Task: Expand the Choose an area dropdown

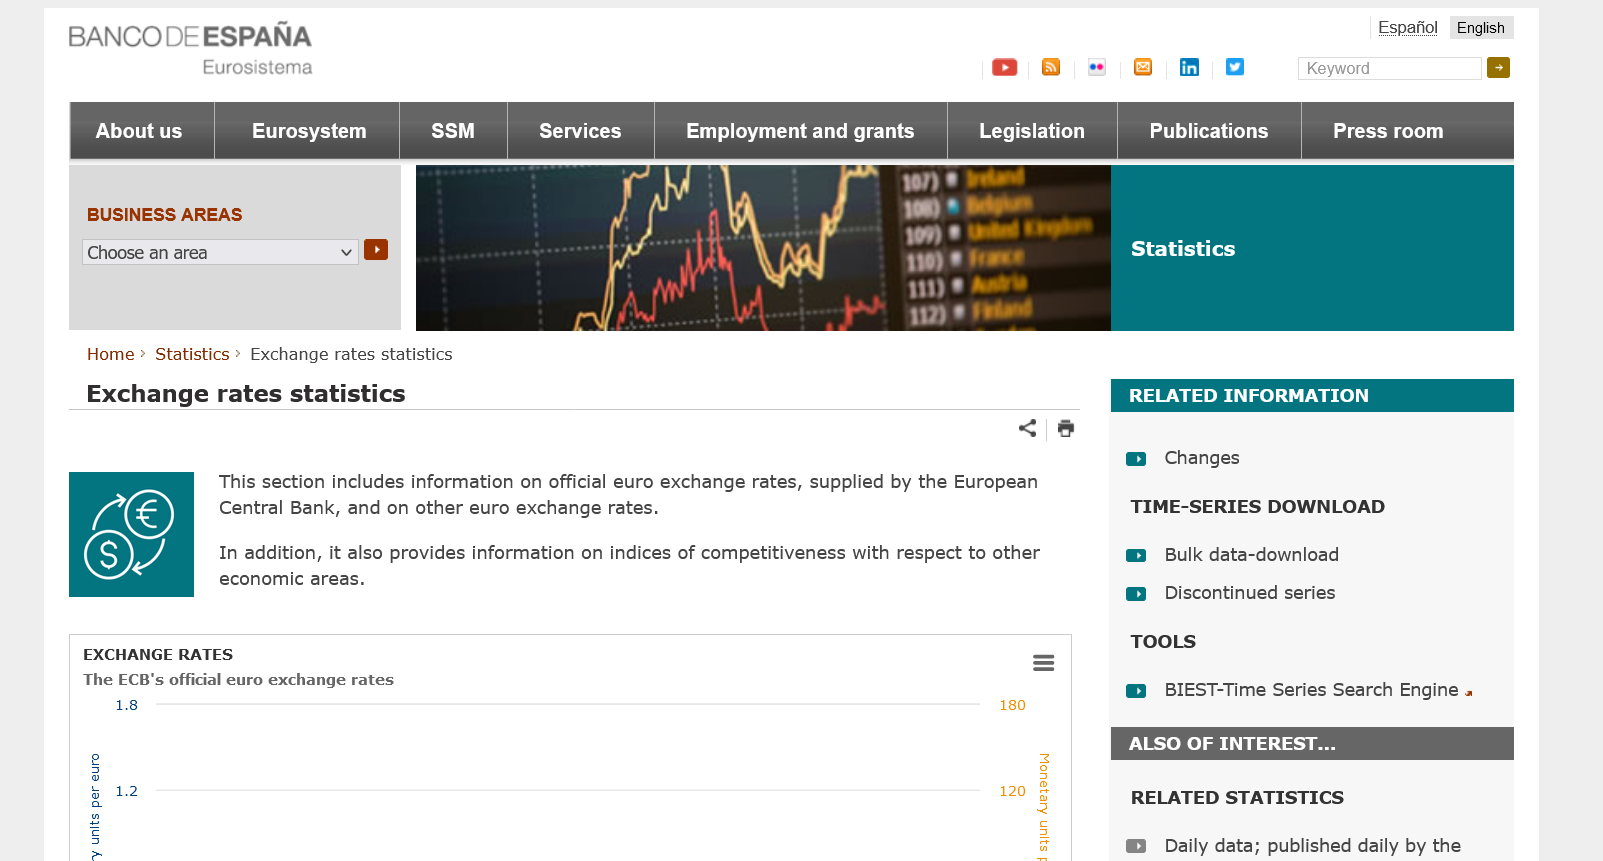Action: [x=220, y=252]
